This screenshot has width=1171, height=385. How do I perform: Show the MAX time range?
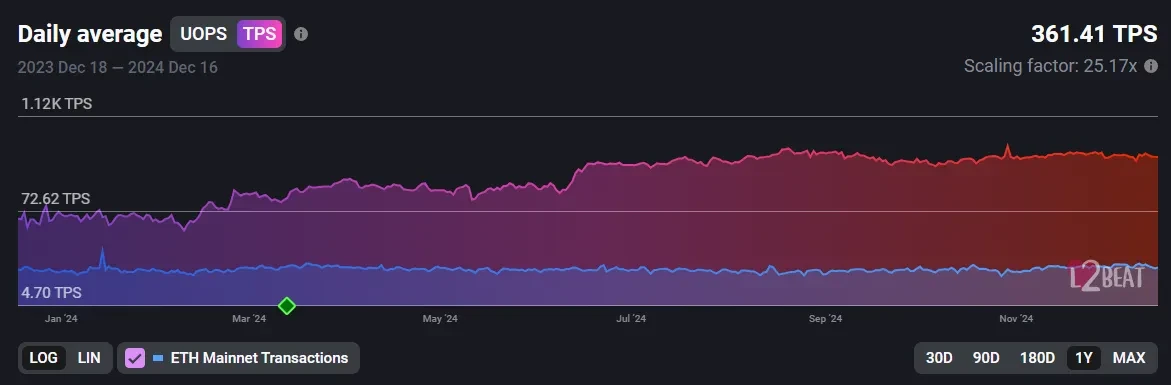(1128, 358)
